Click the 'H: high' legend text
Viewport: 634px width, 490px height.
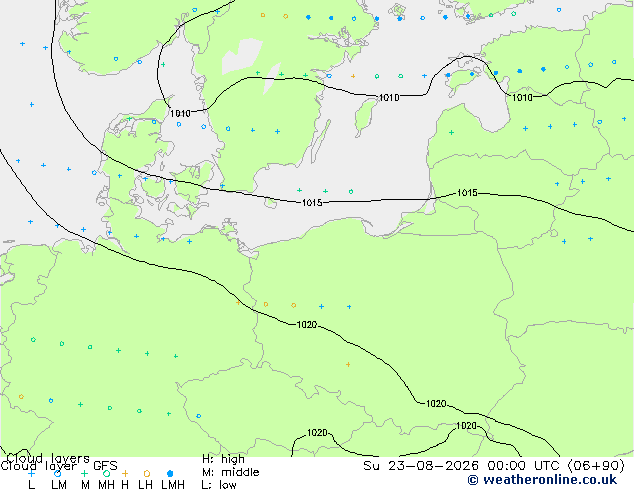coord(223,459)
